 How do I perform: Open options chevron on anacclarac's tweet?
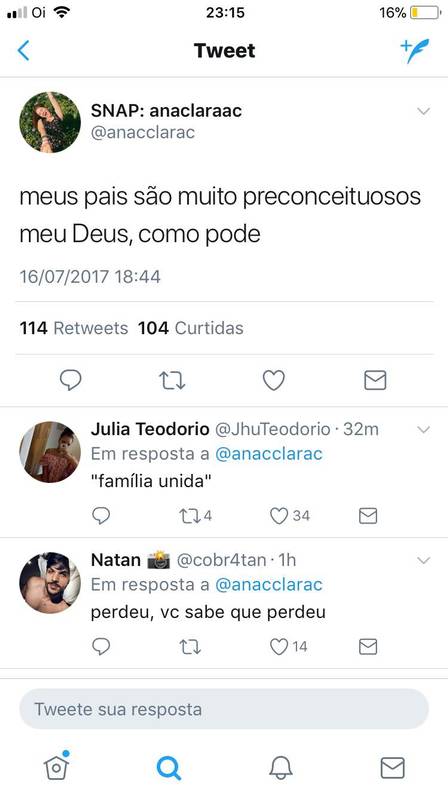tap(424, 111)
